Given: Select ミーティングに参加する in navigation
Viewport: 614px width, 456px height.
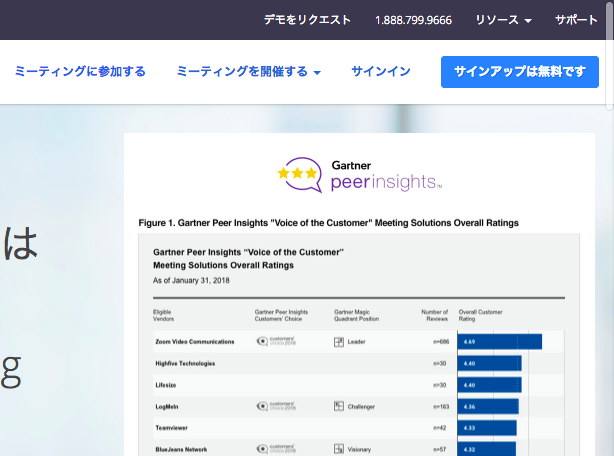Looking at the screenshot, I should [80, 72].
